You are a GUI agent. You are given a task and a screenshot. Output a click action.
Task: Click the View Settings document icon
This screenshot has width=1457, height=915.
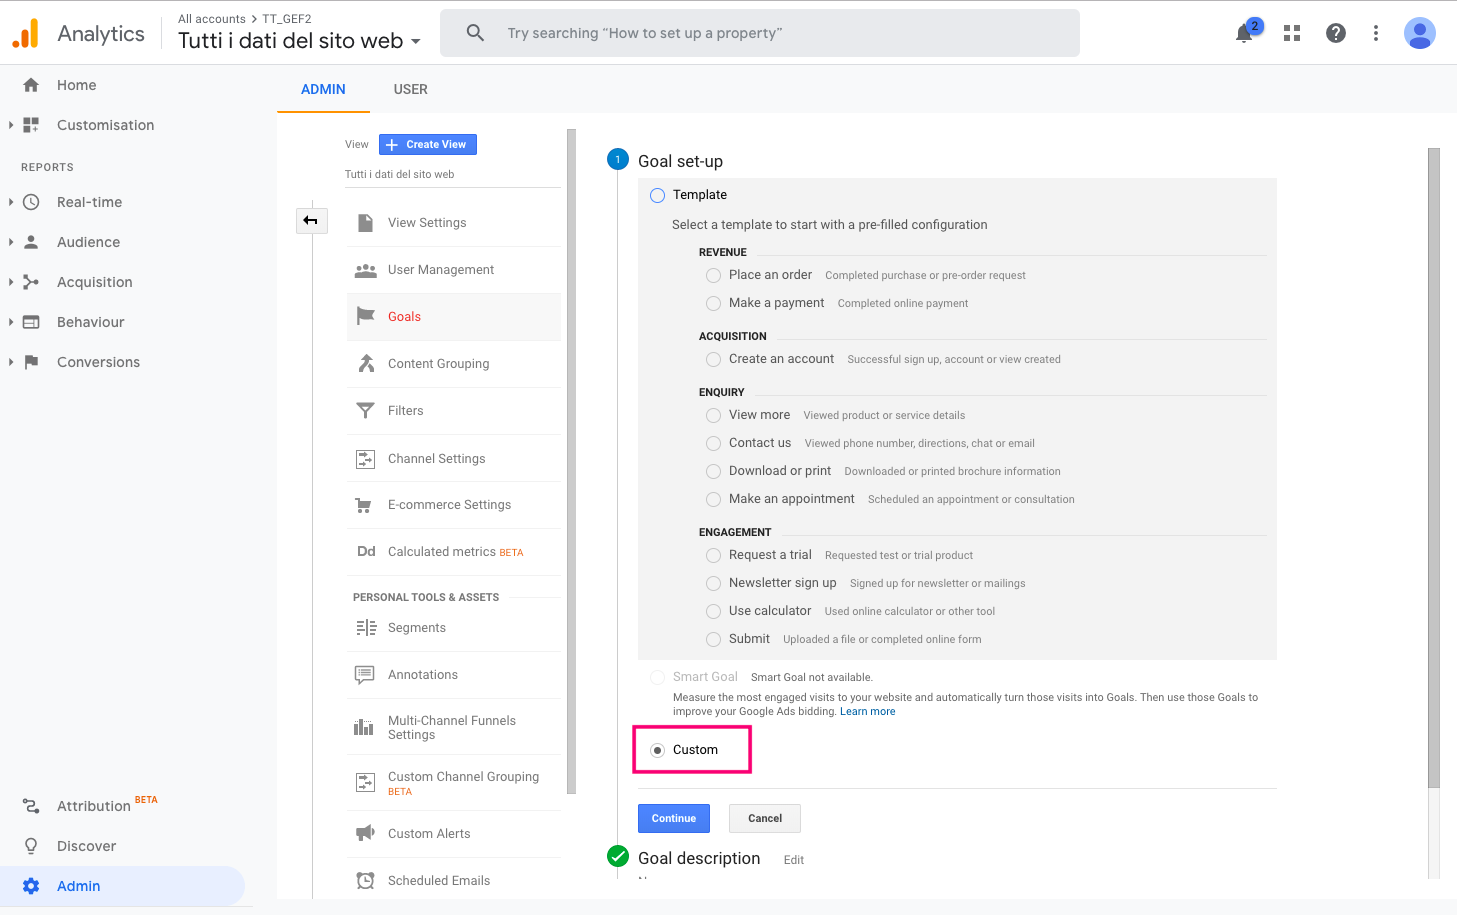click(366, 223)
